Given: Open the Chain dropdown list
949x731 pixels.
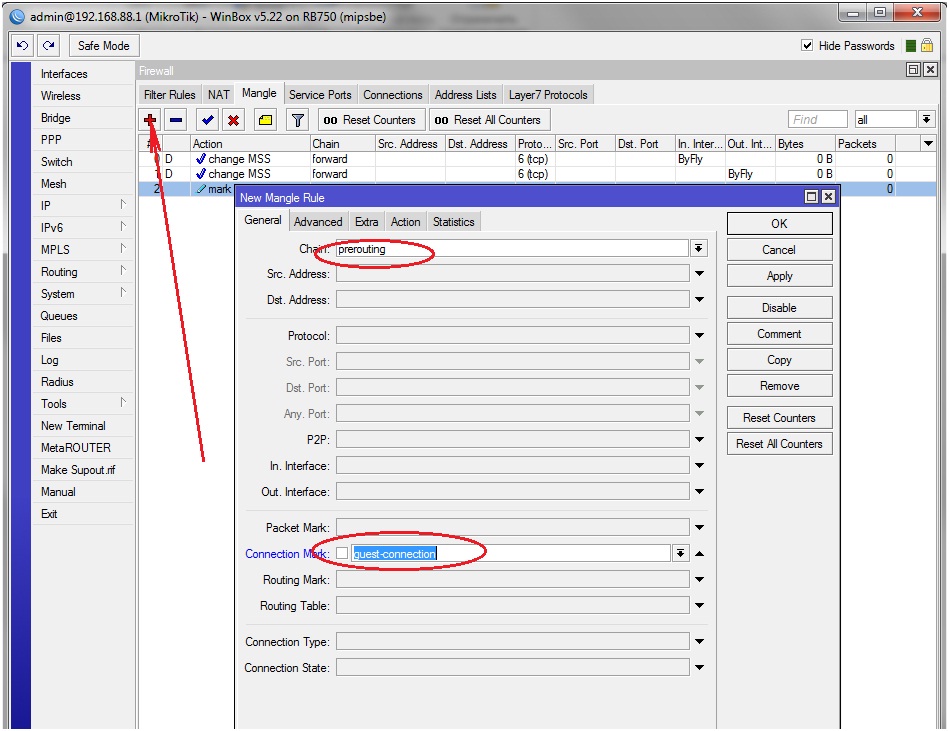Looking at the screenshot, I should [699, 249].
